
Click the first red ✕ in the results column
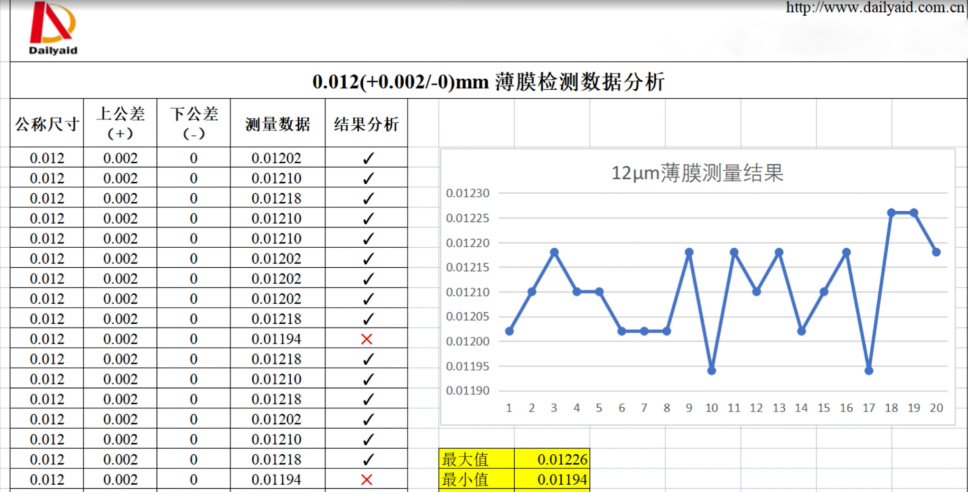pos(366,339)
